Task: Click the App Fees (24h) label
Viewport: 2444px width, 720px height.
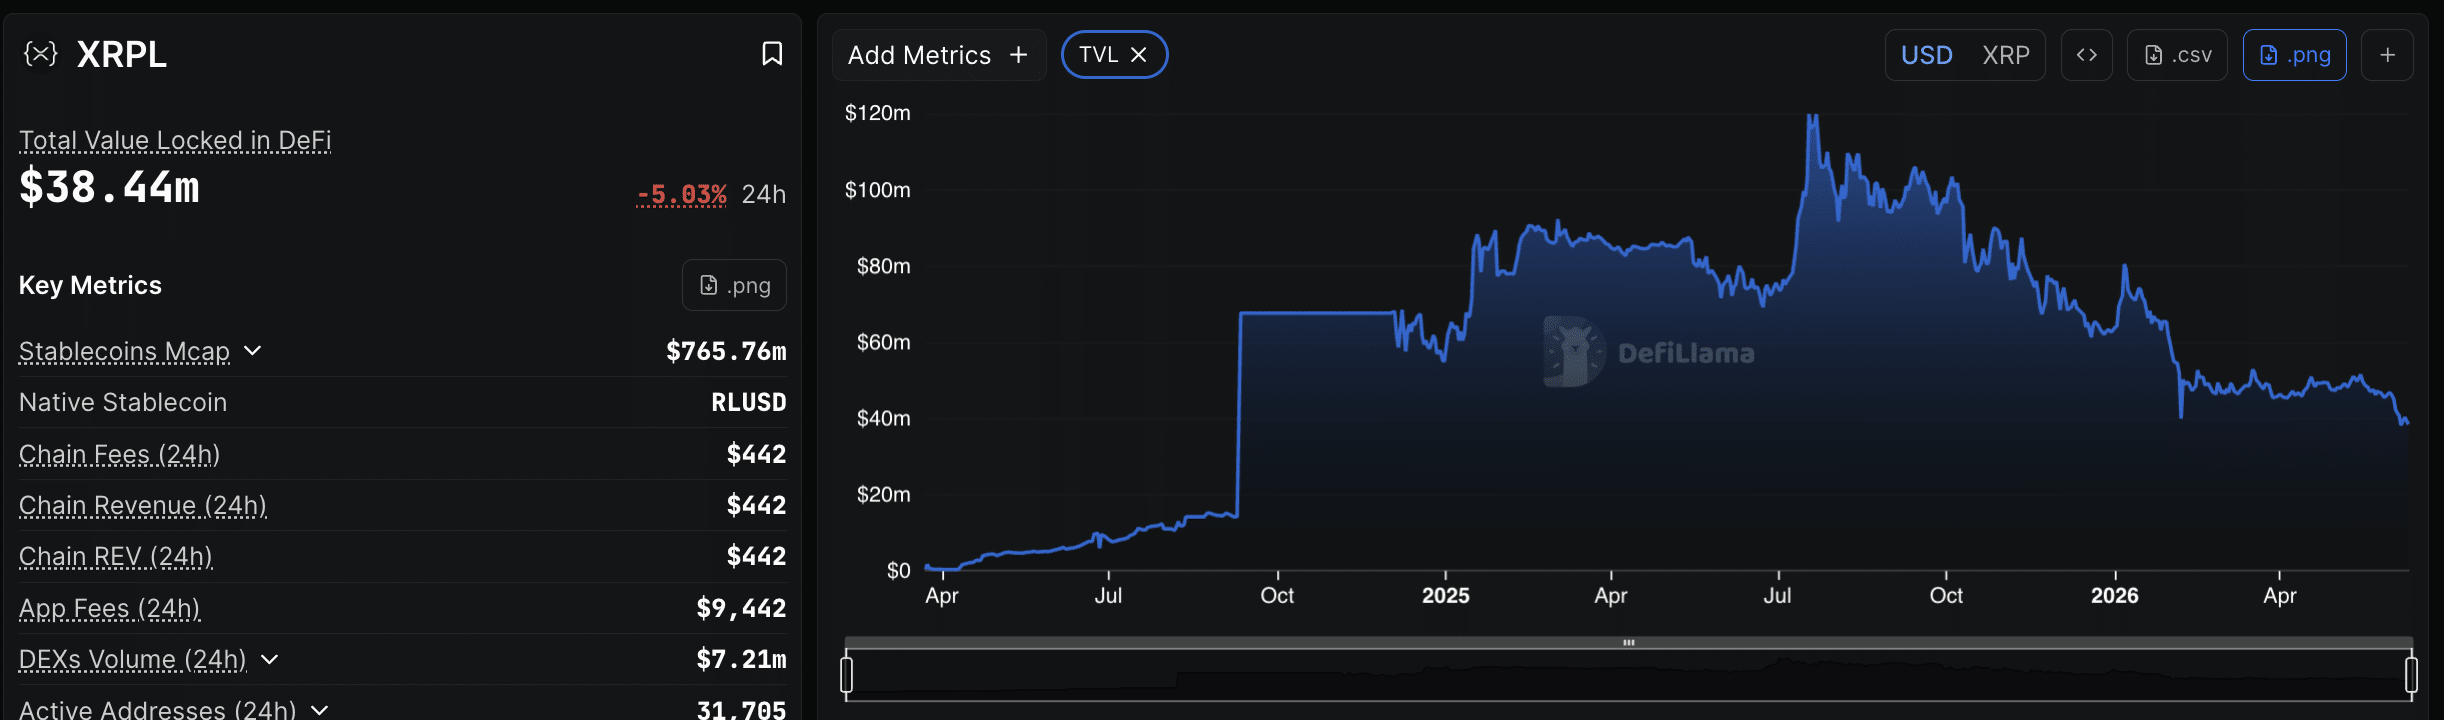Action: coord(110,608)
